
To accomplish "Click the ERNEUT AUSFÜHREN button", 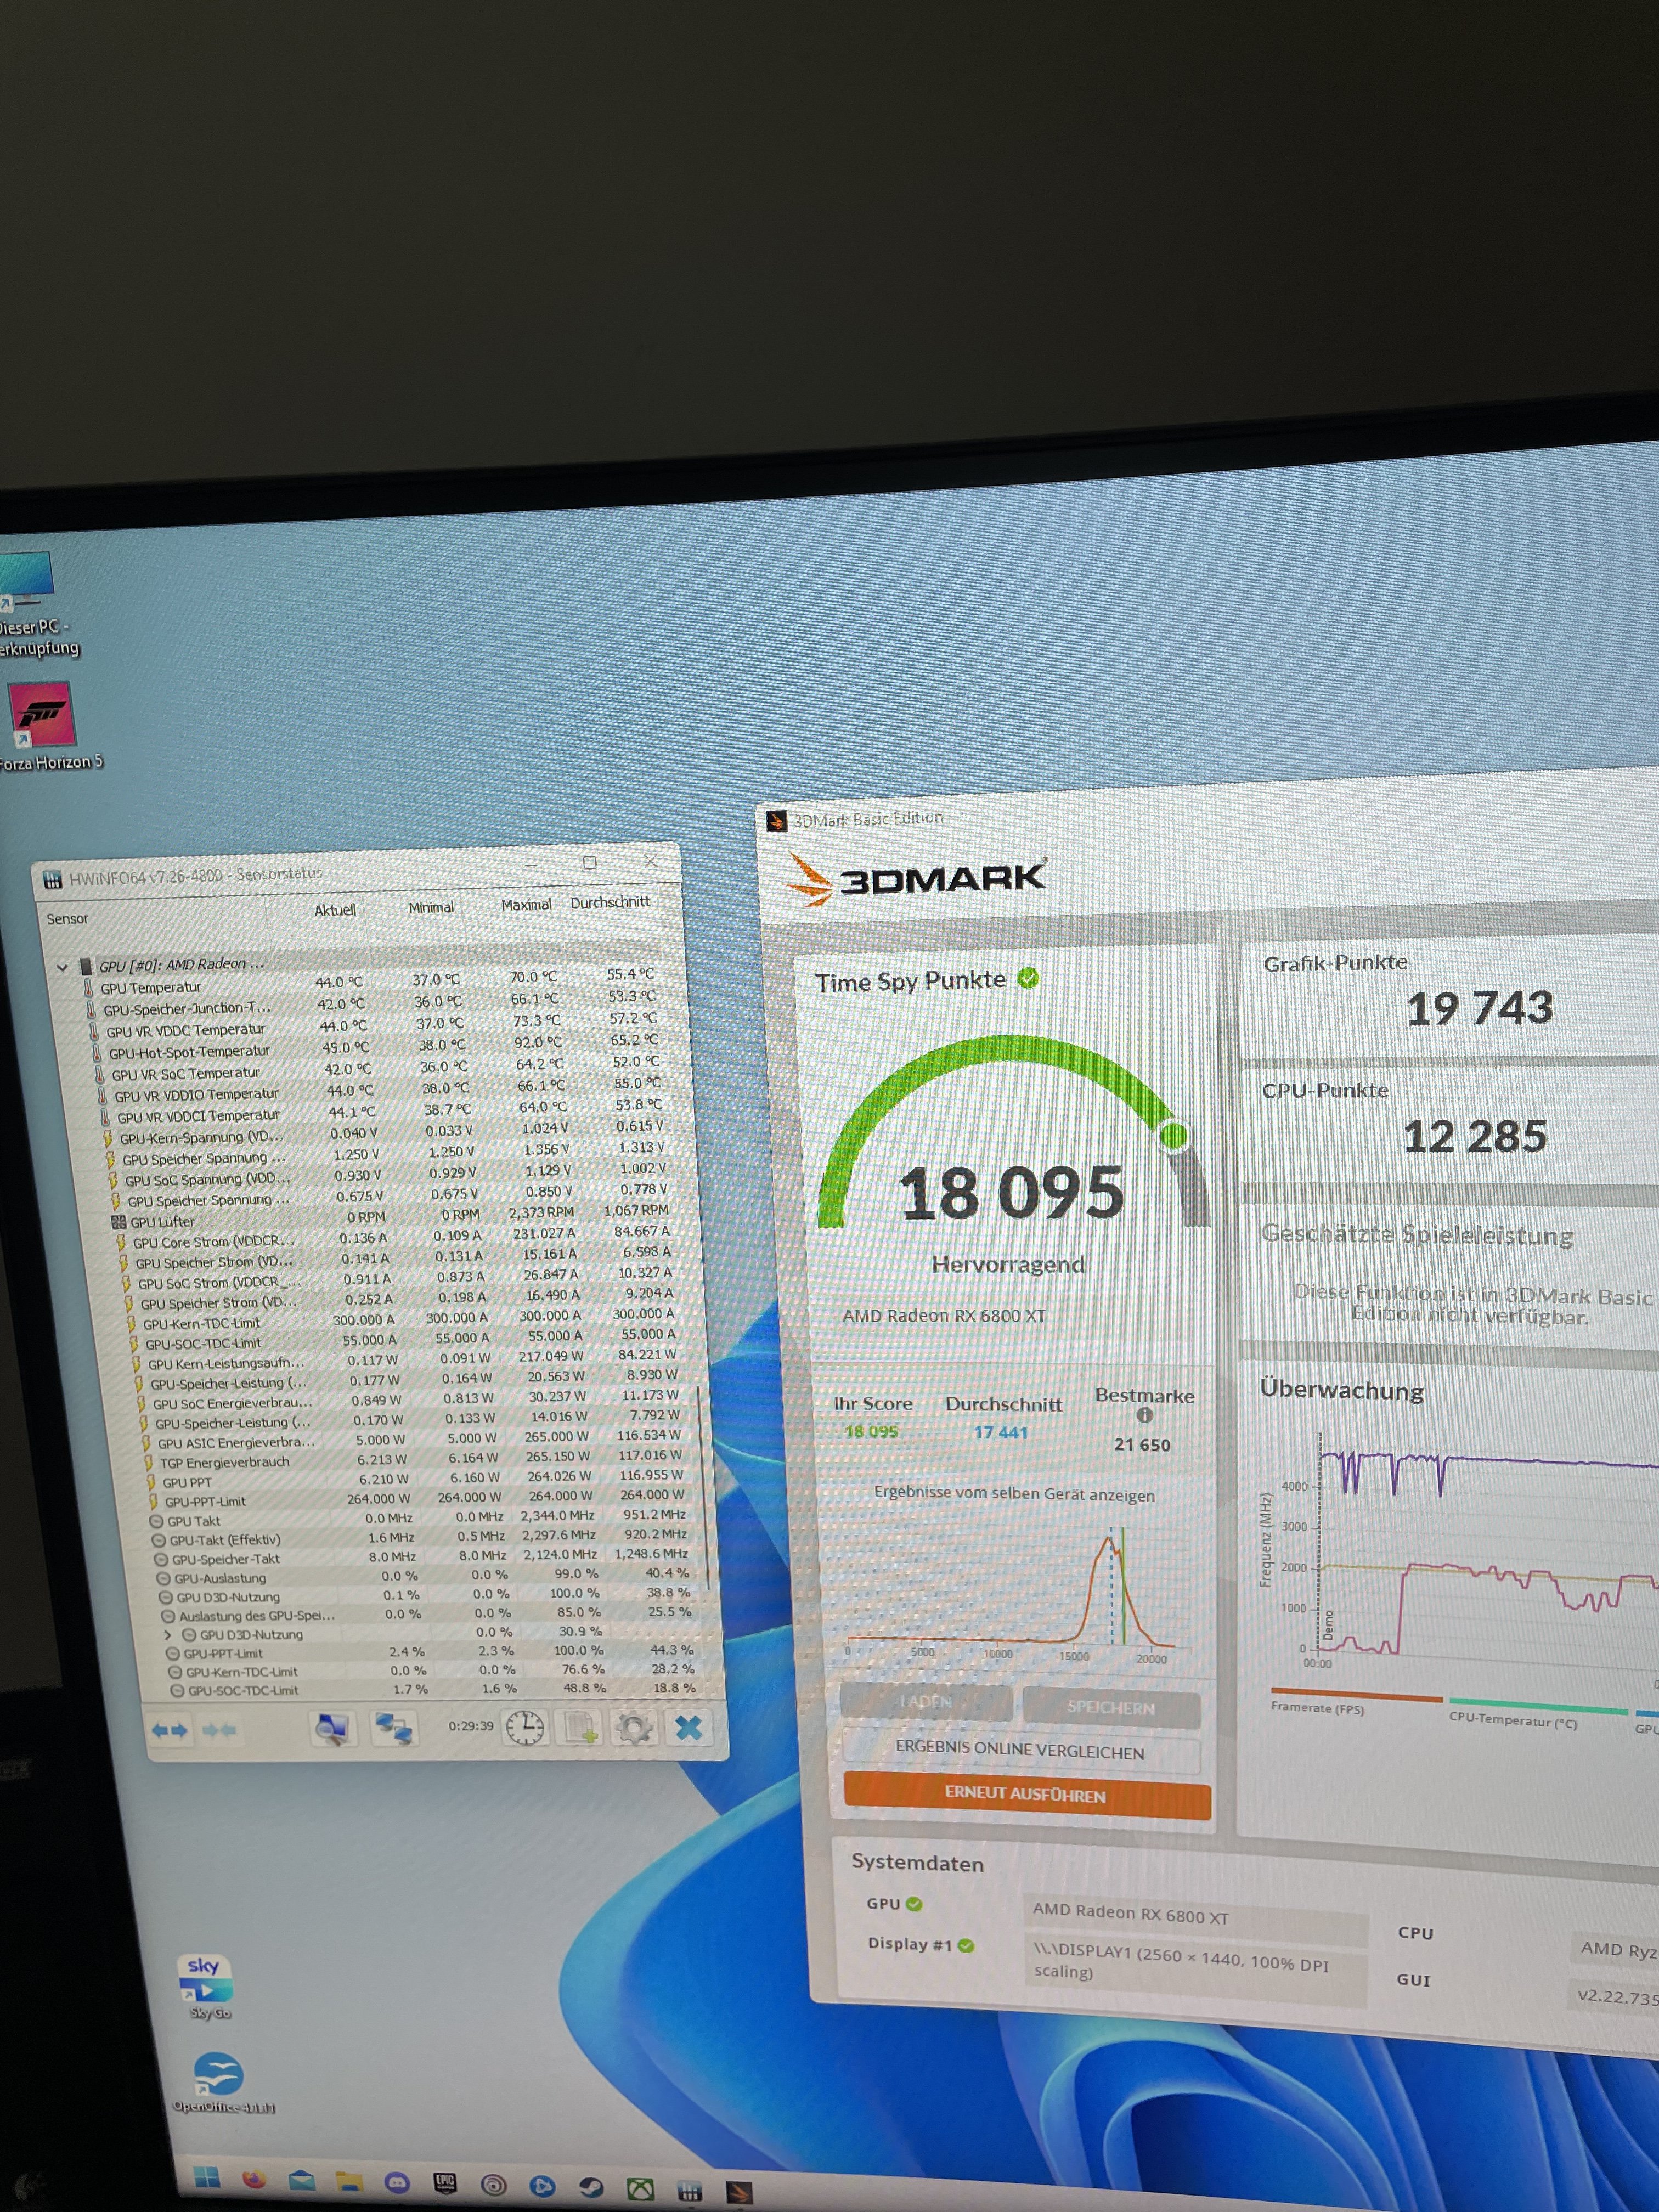I will [1026, 1794].
